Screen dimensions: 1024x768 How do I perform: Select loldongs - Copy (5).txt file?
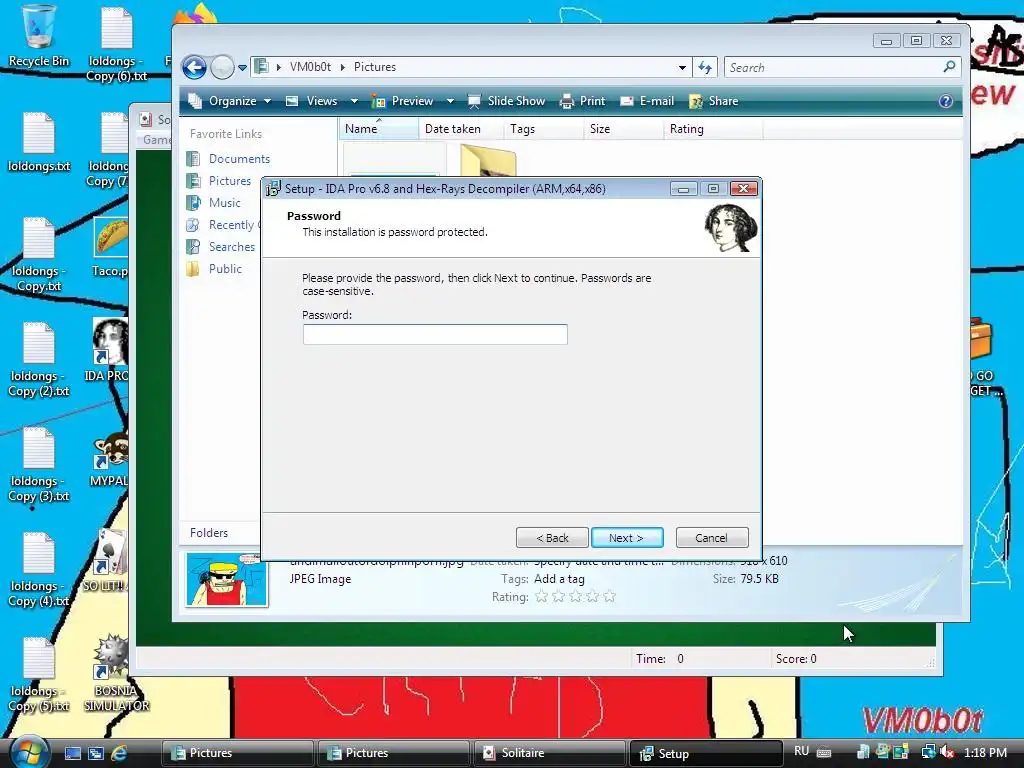click(x=39, y=675)
